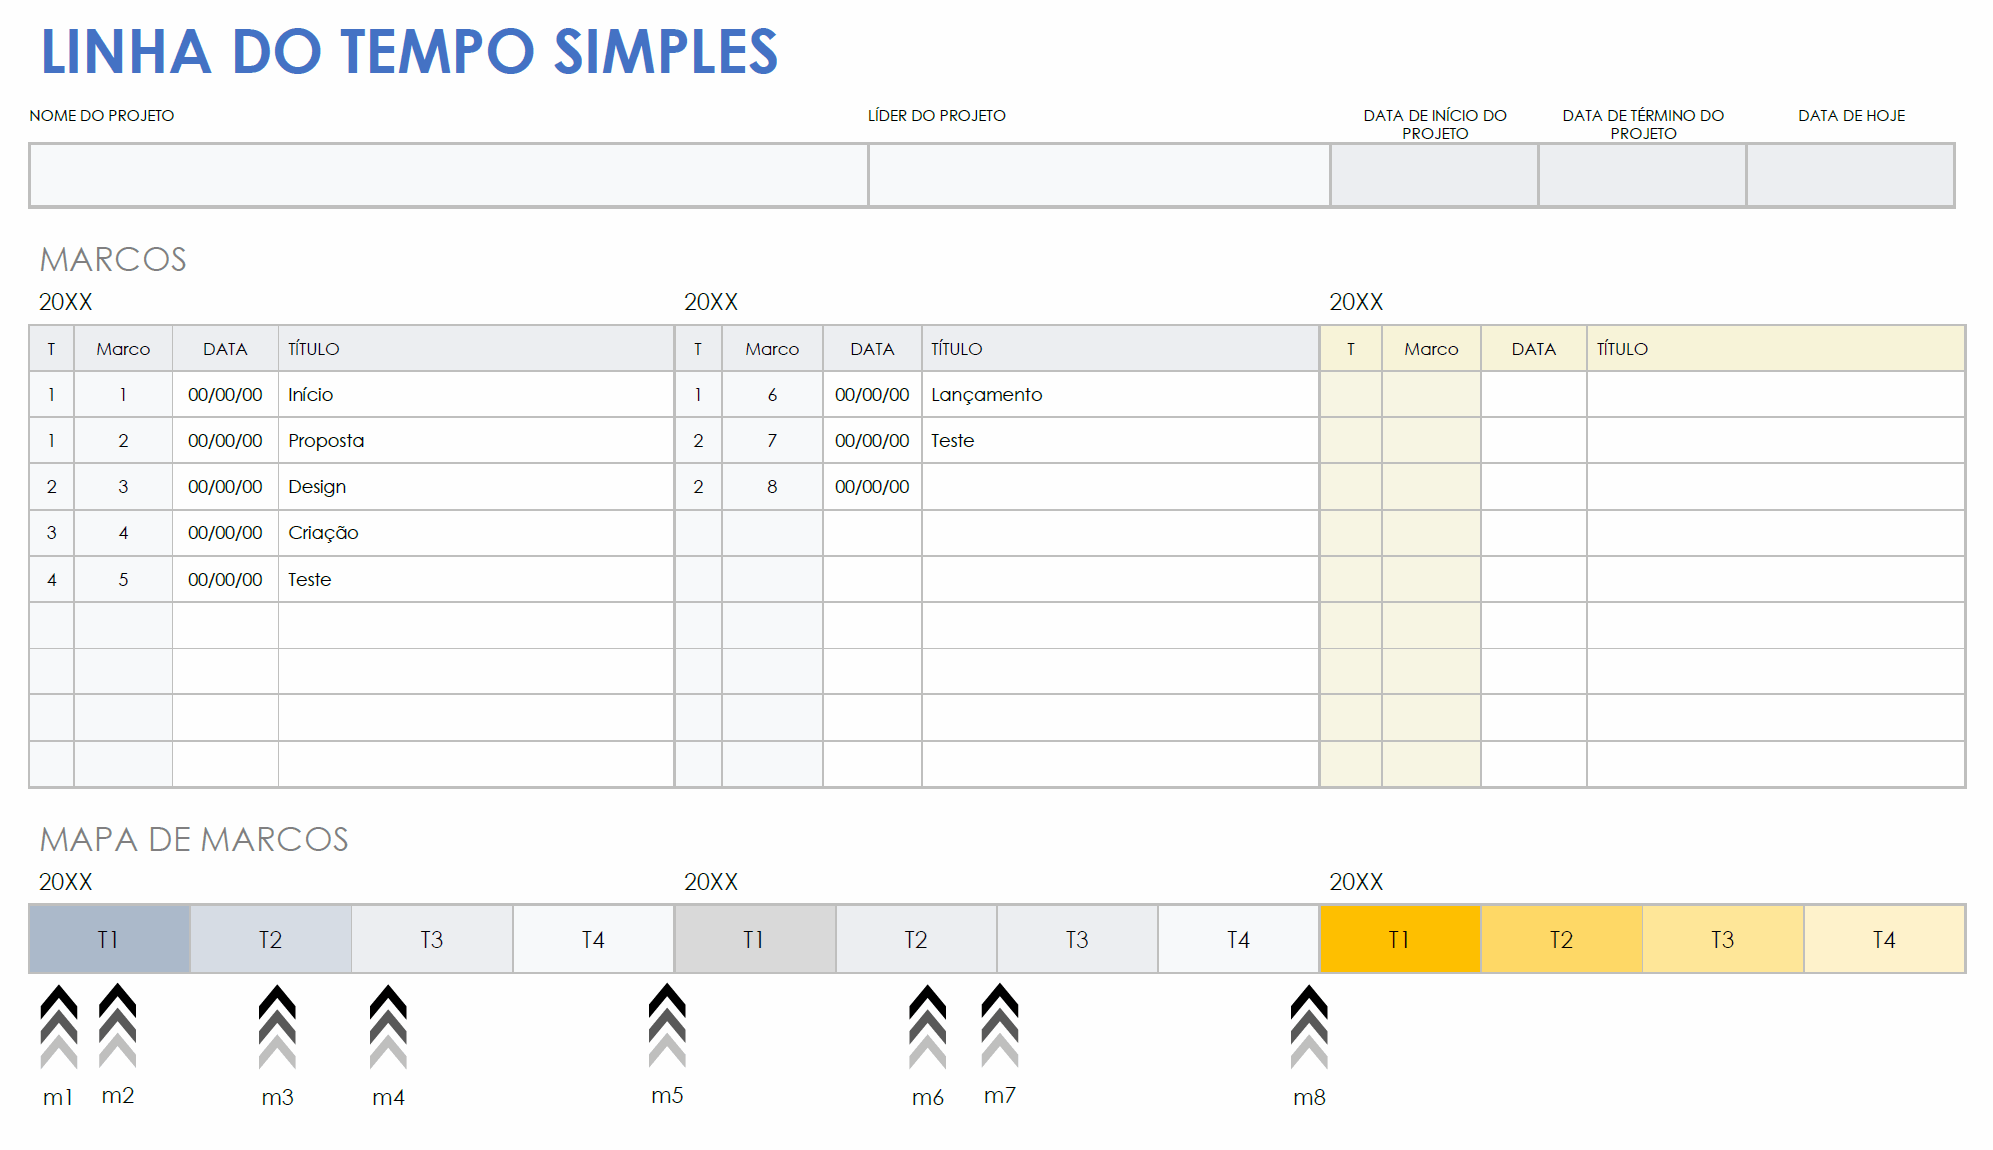
Task: Select the m3 milestone arrow icon
Action: tap(277, 1027)
